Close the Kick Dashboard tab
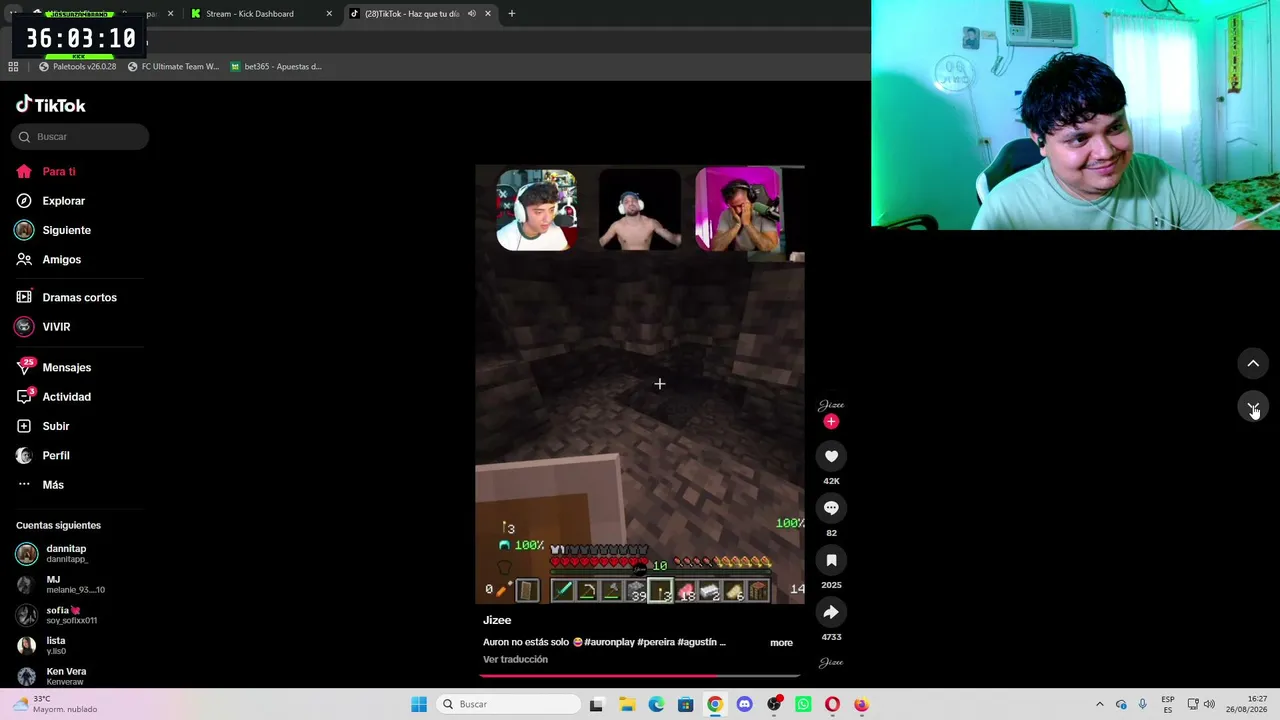The width and height of the screenshot is (1280, 720). click(x=329, y=14)
